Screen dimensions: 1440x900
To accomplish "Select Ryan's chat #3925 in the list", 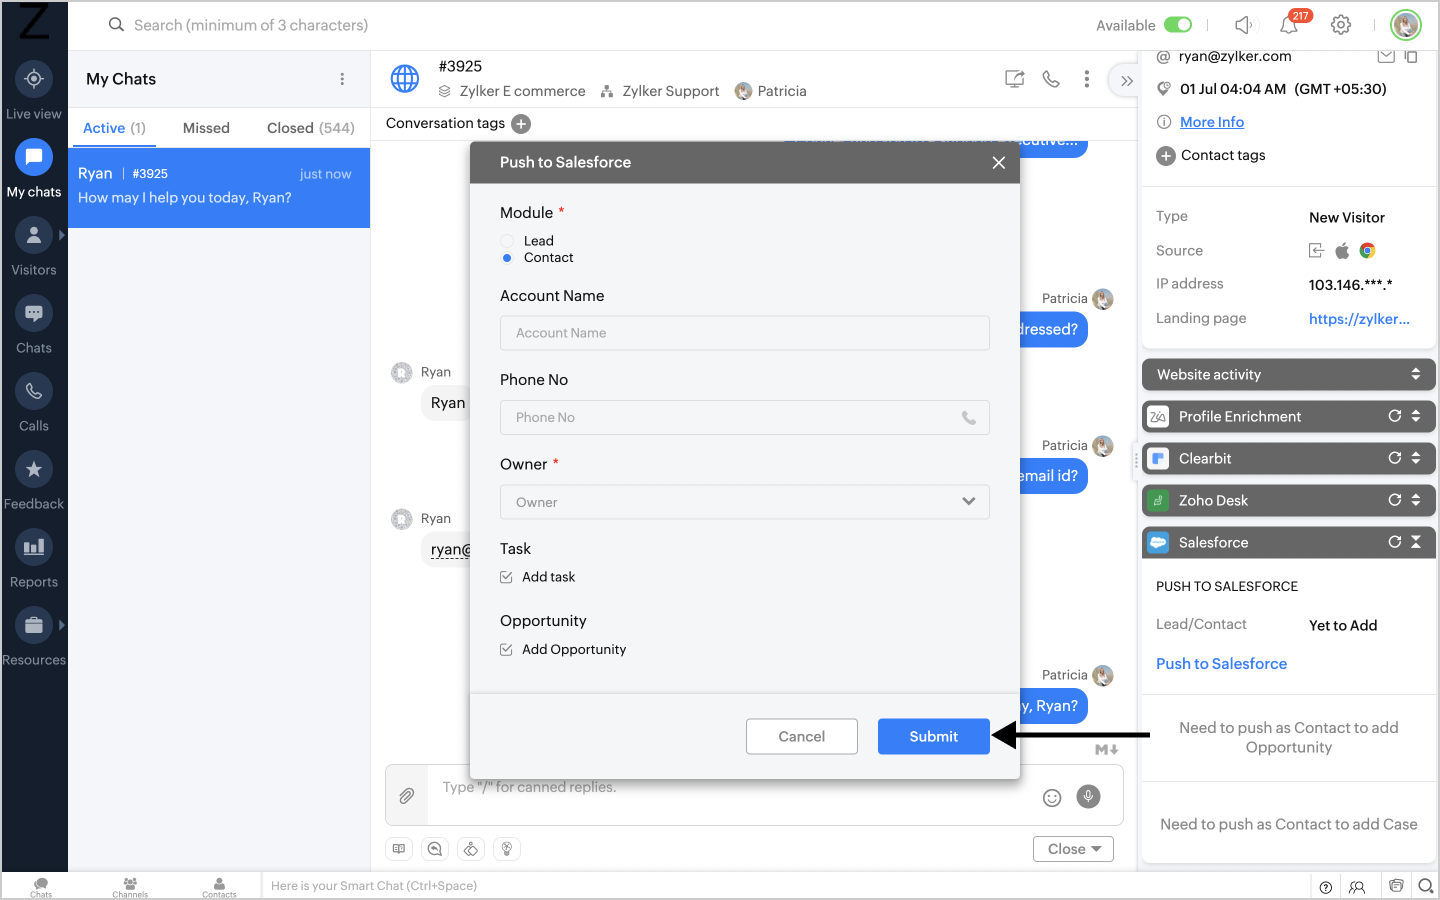I will [219, 188].
